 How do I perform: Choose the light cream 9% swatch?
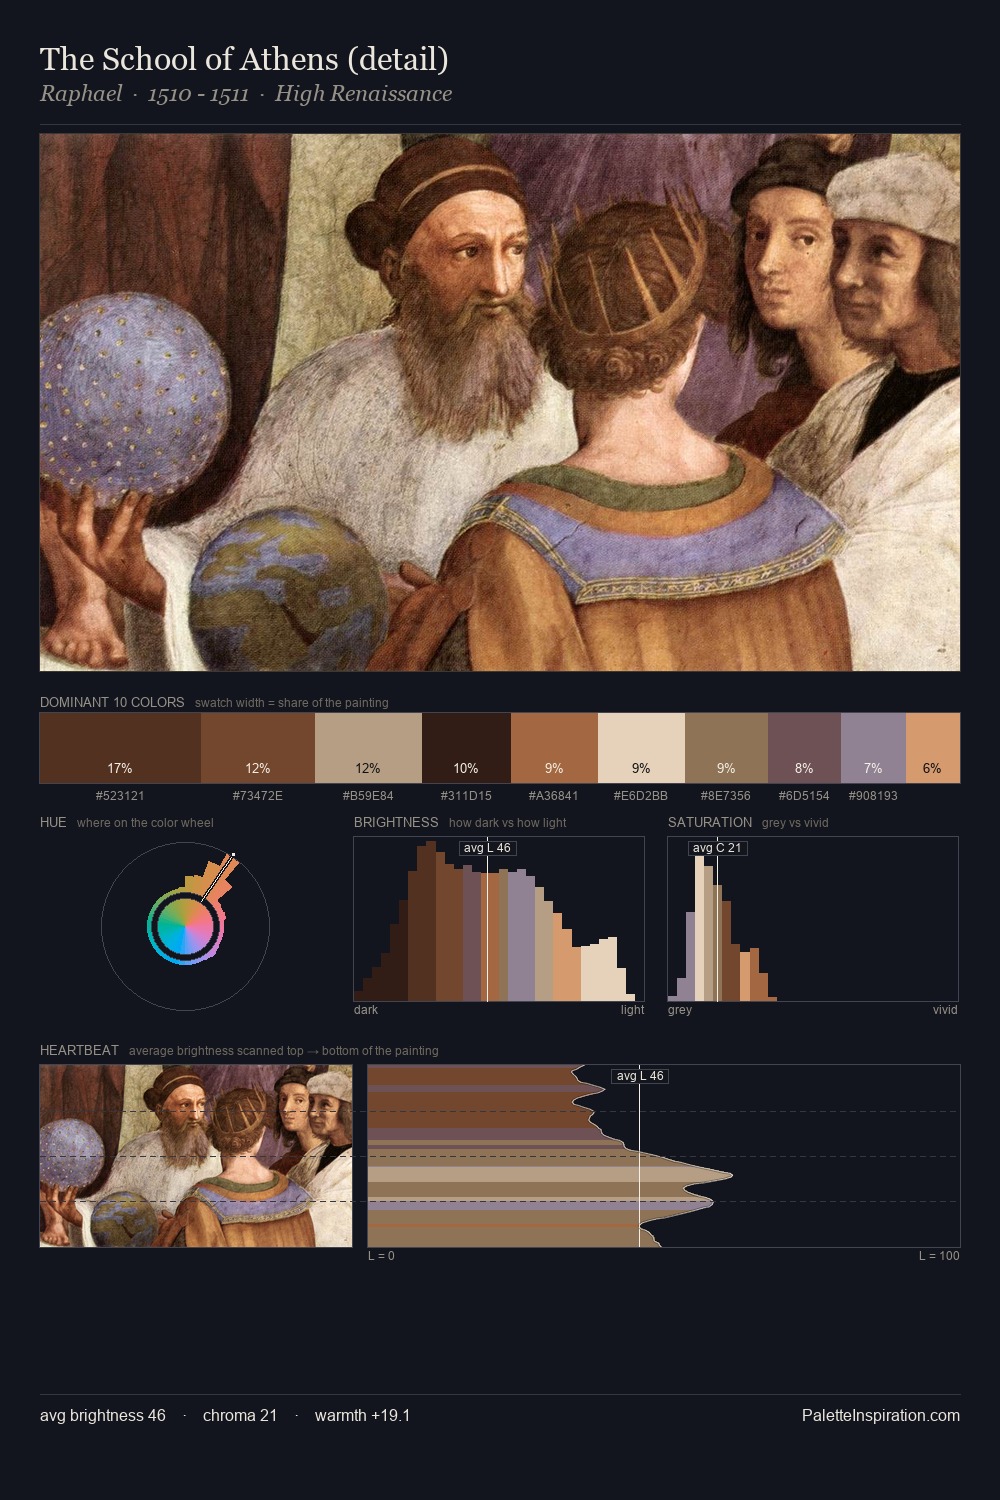tap(641, 748)
